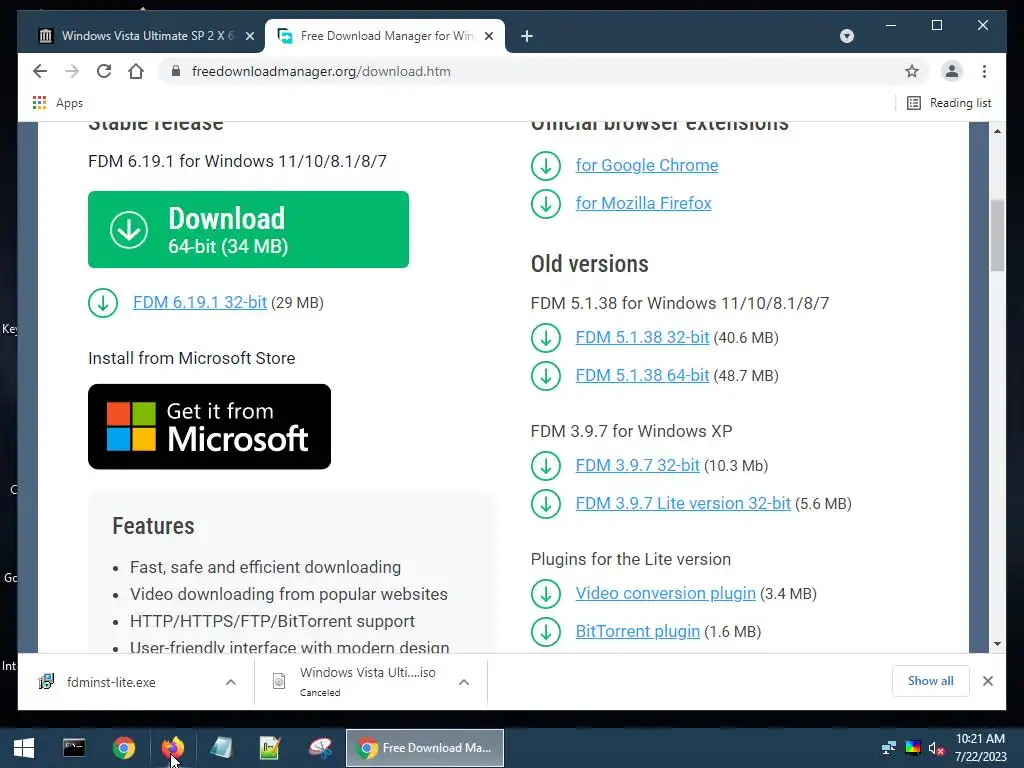Open the tab search dropdown arrow
Viewport: 1024px width, 768px height.
(846, 36)
